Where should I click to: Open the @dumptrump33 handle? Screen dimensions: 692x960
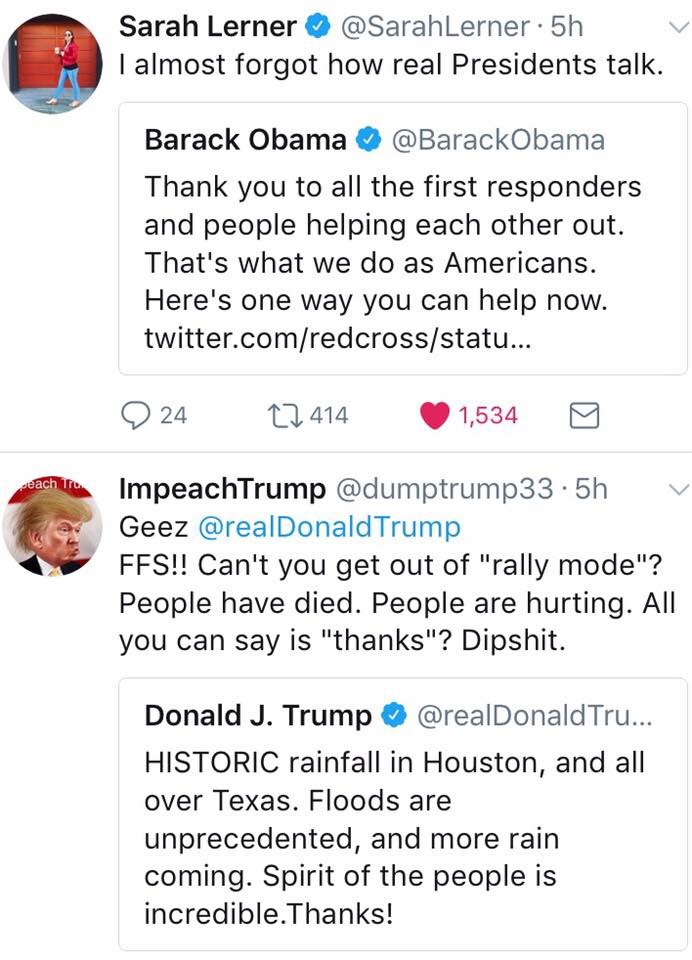coord(444,489)
